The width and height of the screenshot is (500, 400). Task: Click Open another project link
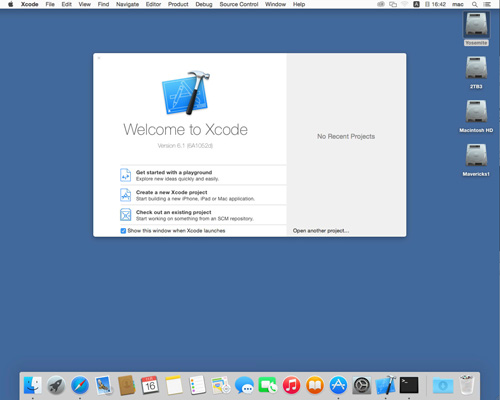321,231
